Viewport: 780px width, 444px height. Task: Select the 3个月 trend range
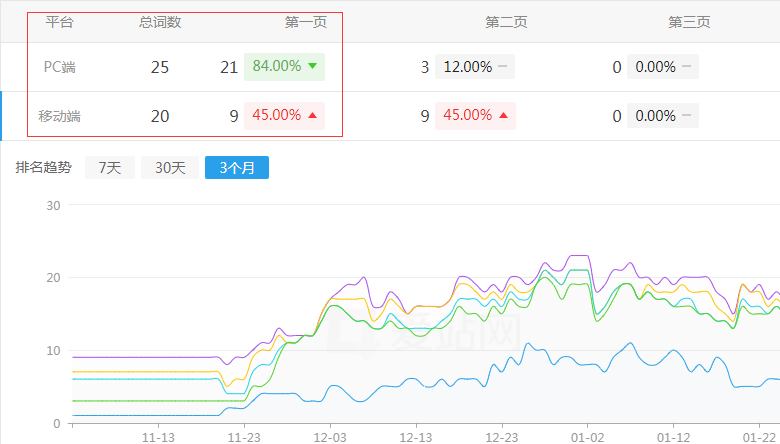(236, 168)
